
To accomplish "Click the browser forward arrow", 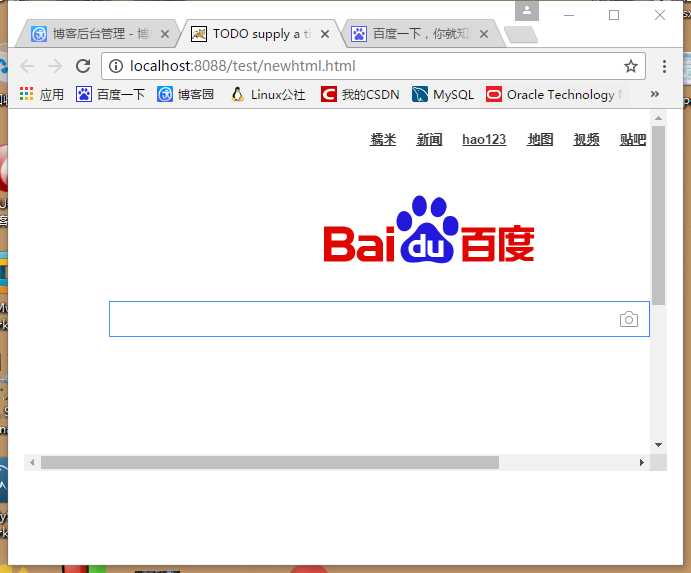I will point(55,66).
